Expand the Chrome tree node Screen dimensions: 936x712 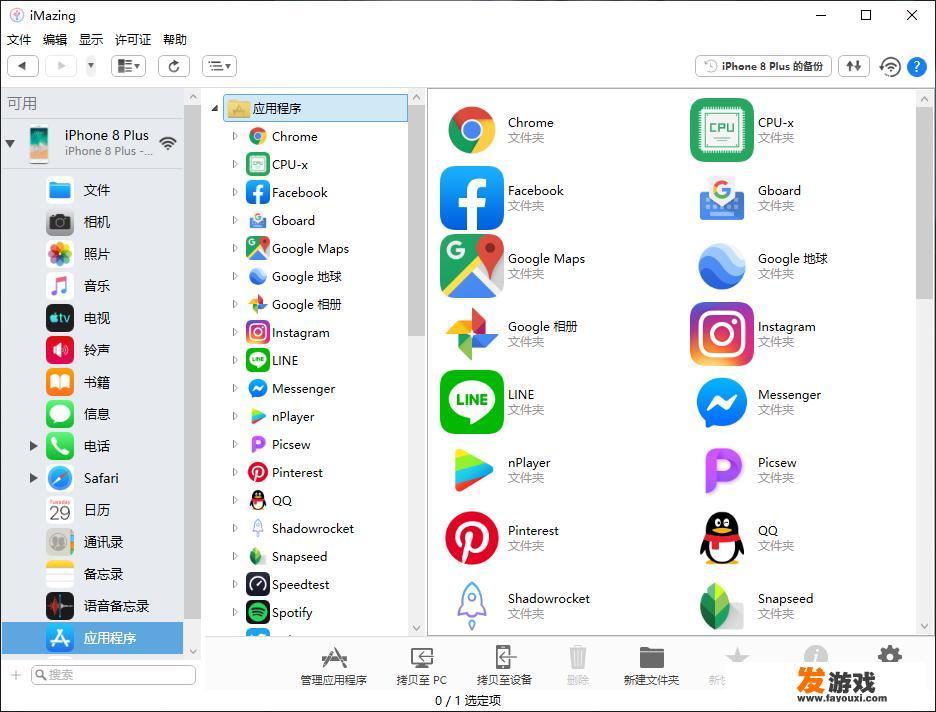coord(235,136)
